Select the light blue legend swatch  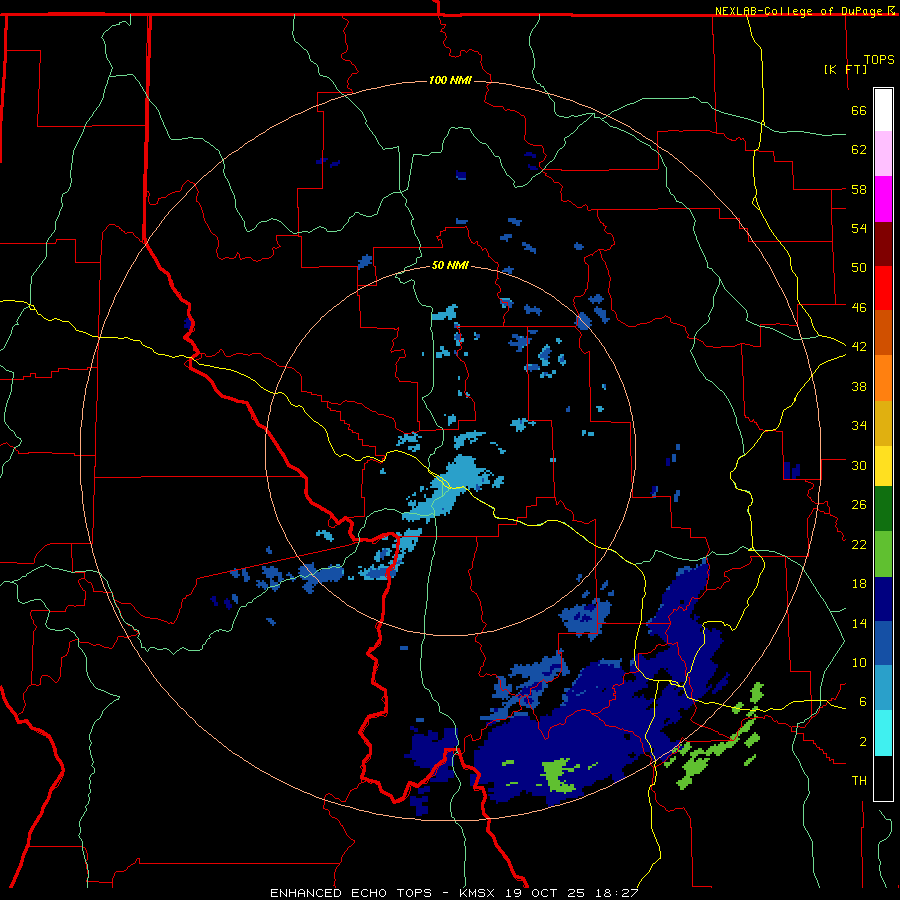(883, 688)
